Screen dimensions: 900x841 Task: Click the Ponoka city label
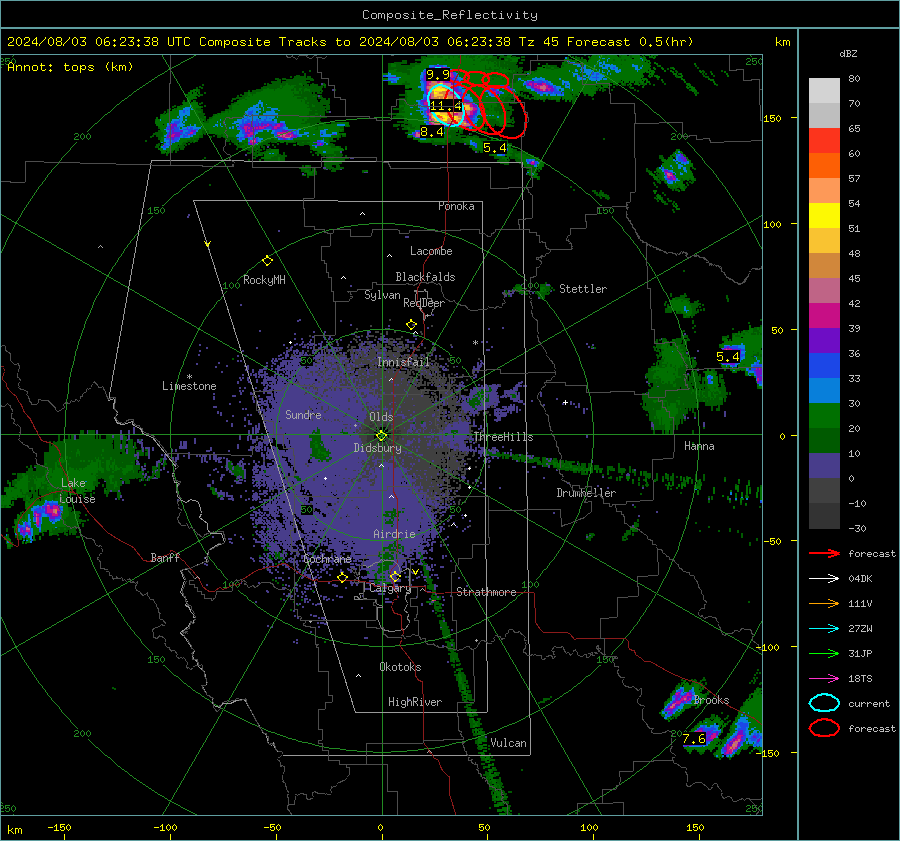coord(456,206)
